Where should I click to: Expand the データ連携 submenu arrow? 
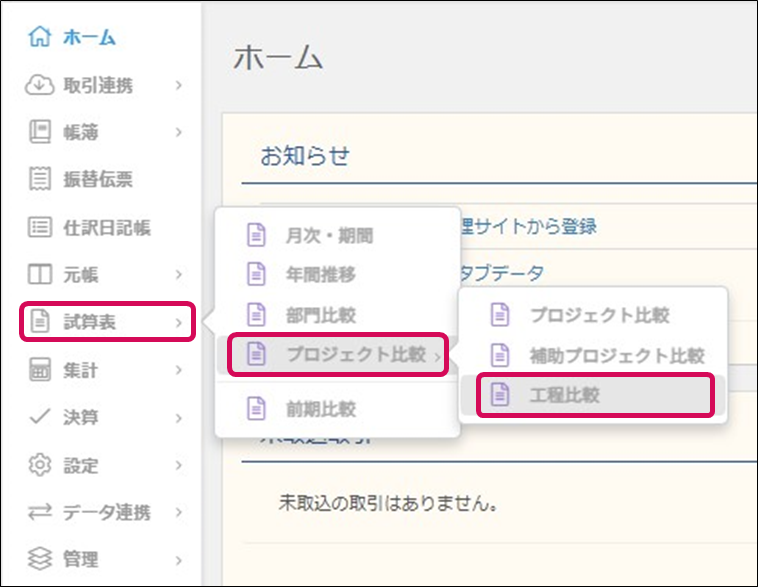(179, 513)
